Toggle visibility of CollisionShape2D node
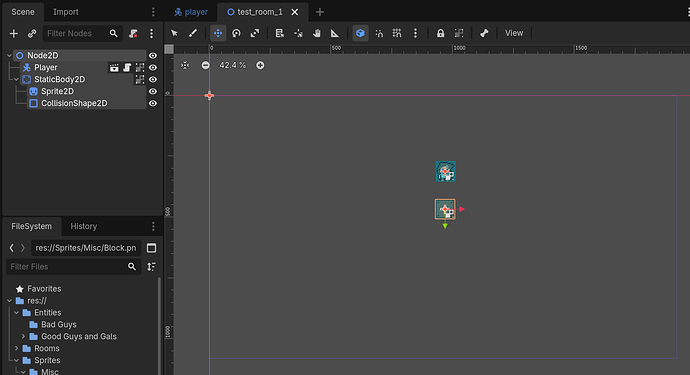 pyautogui.click(x=153, y=103)
